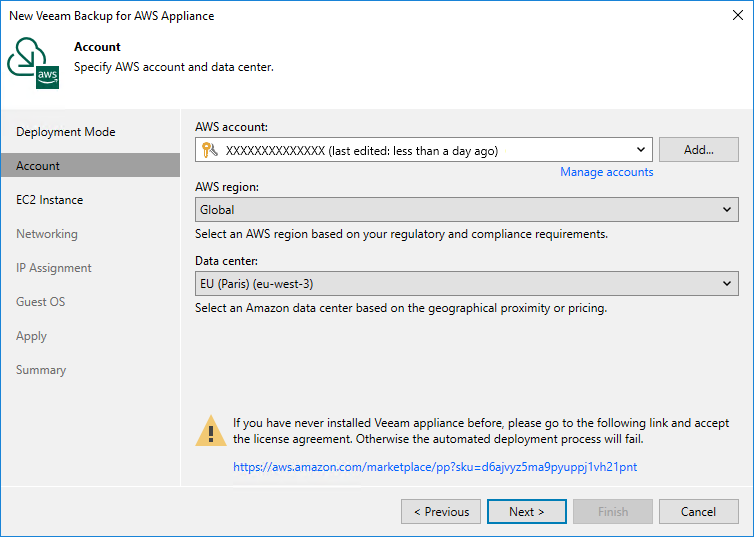Open the EC2 Instance step
This screenshot has height=537, width=755.
coord(50,200)
